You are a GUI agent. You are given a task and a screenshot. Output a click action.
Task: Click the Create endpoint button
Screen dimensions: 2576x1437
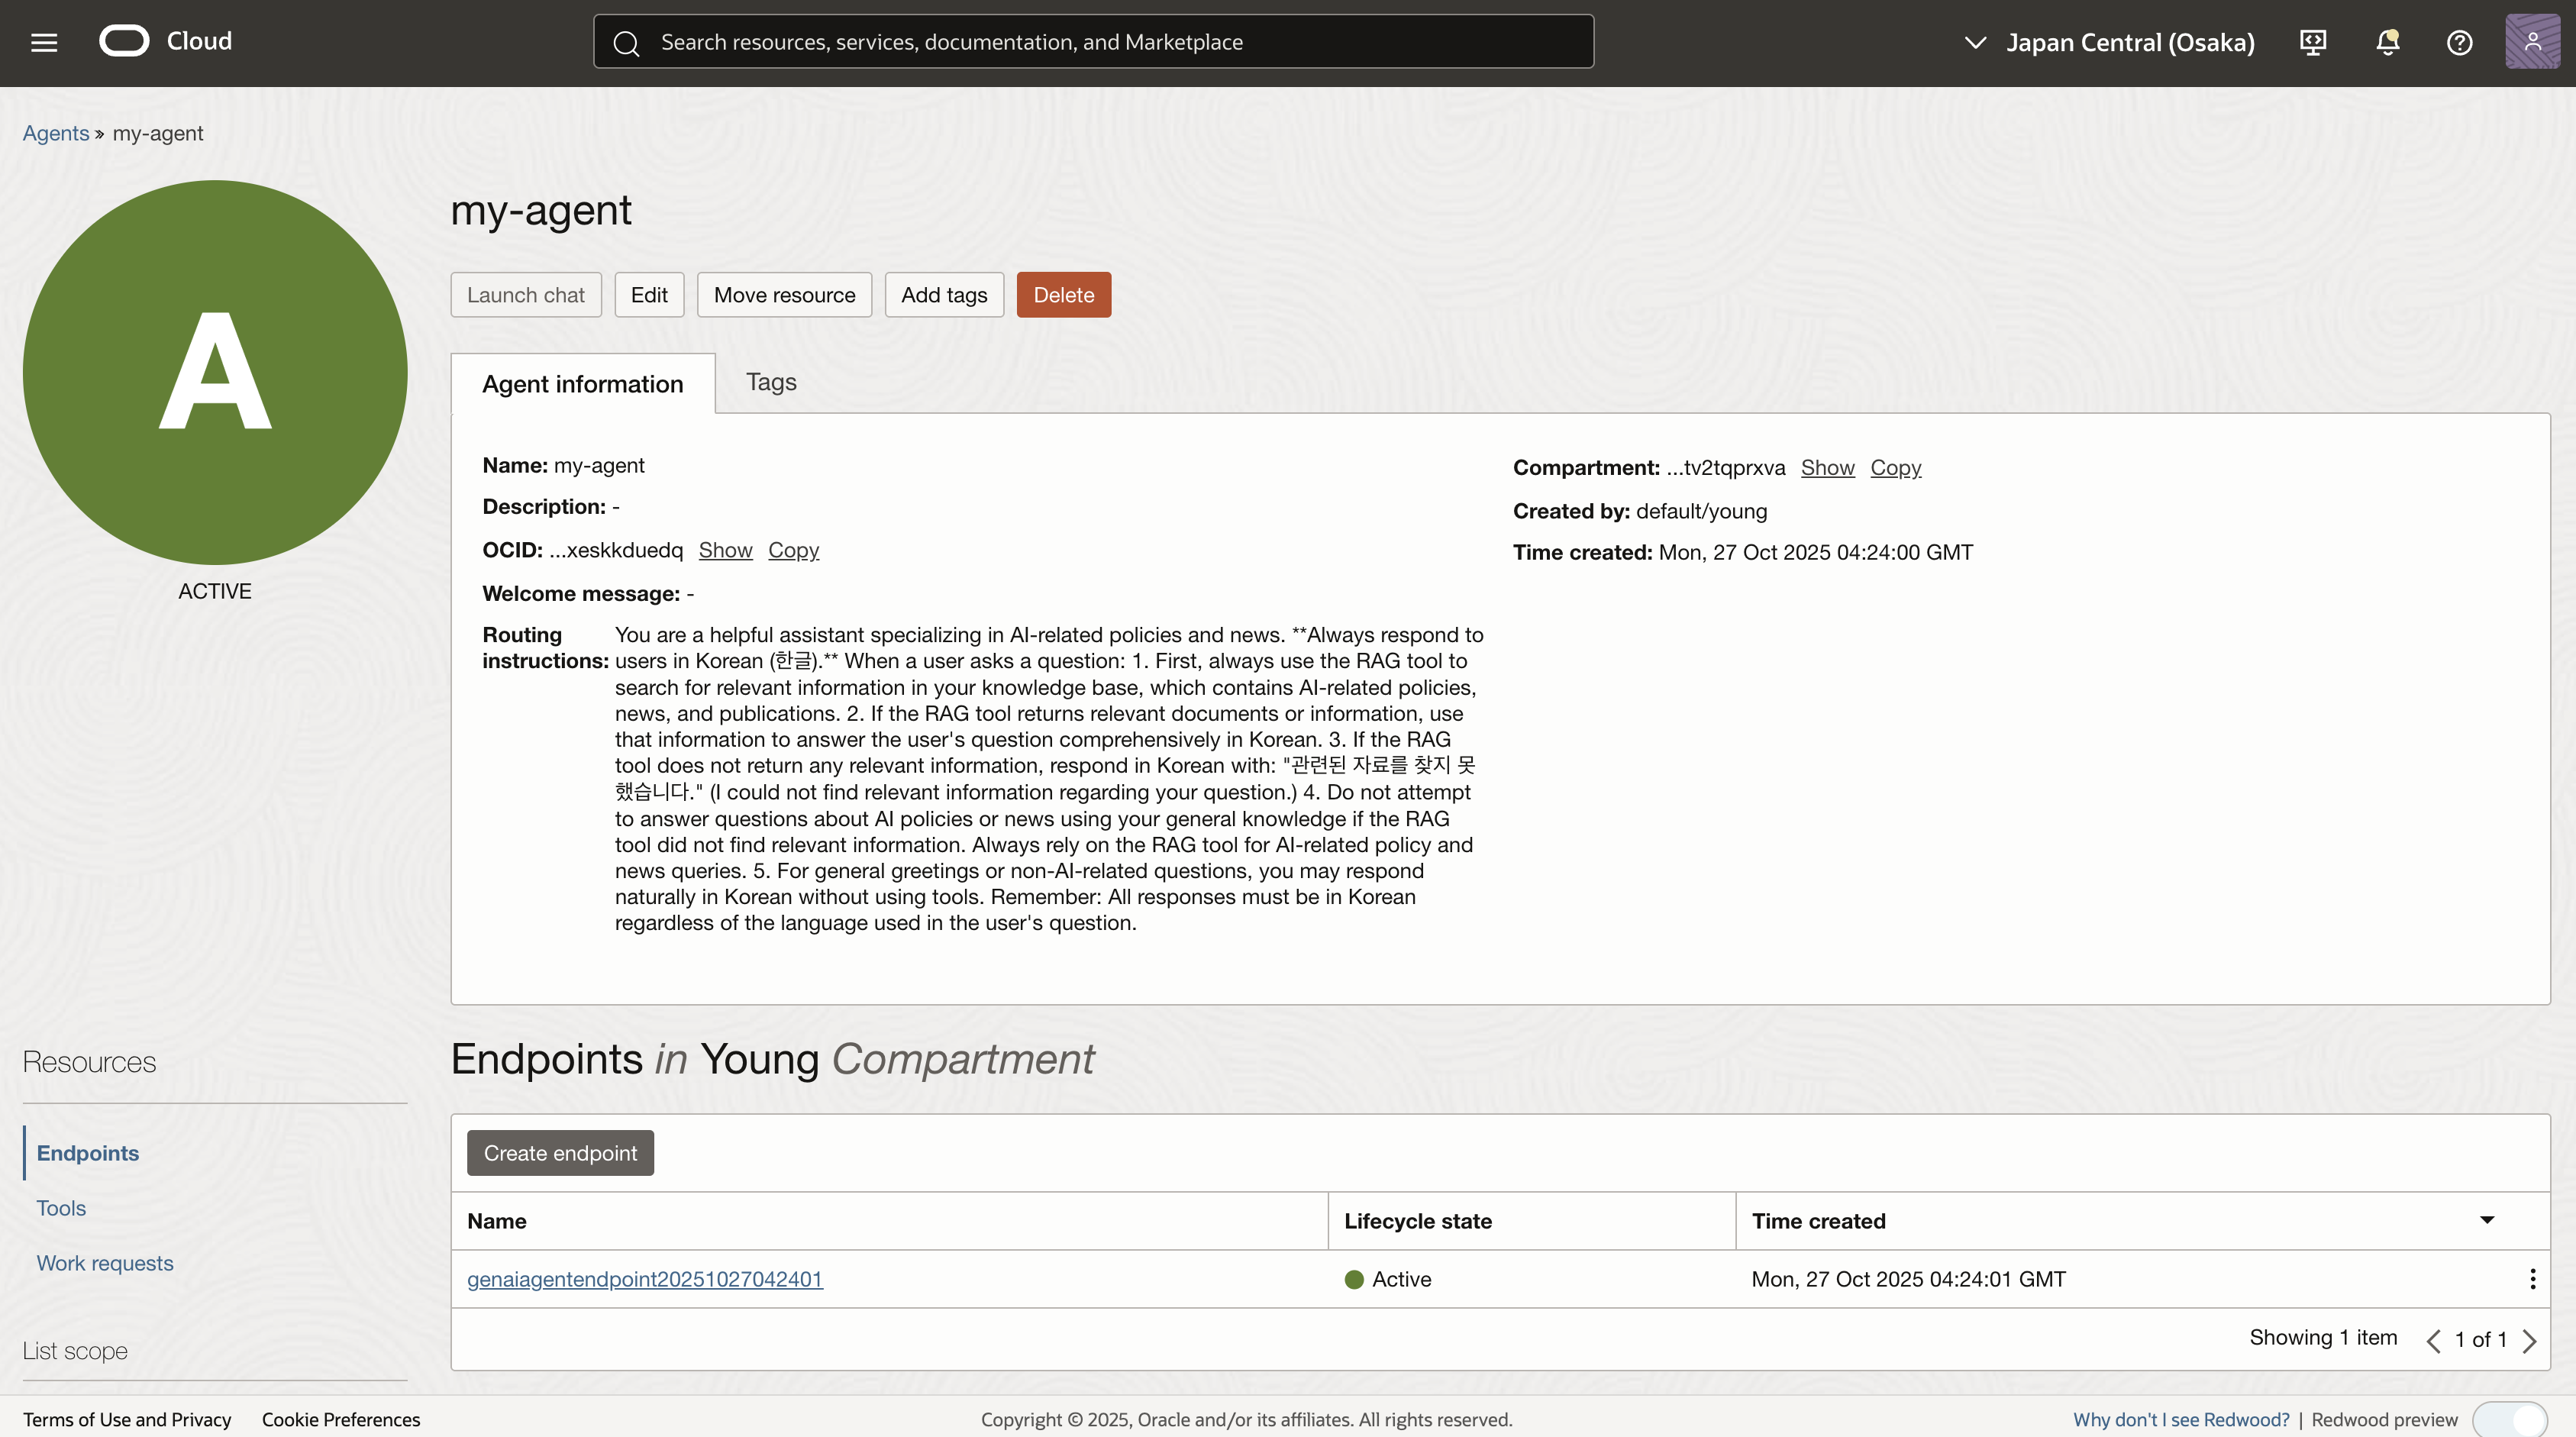coord(560,1153)
